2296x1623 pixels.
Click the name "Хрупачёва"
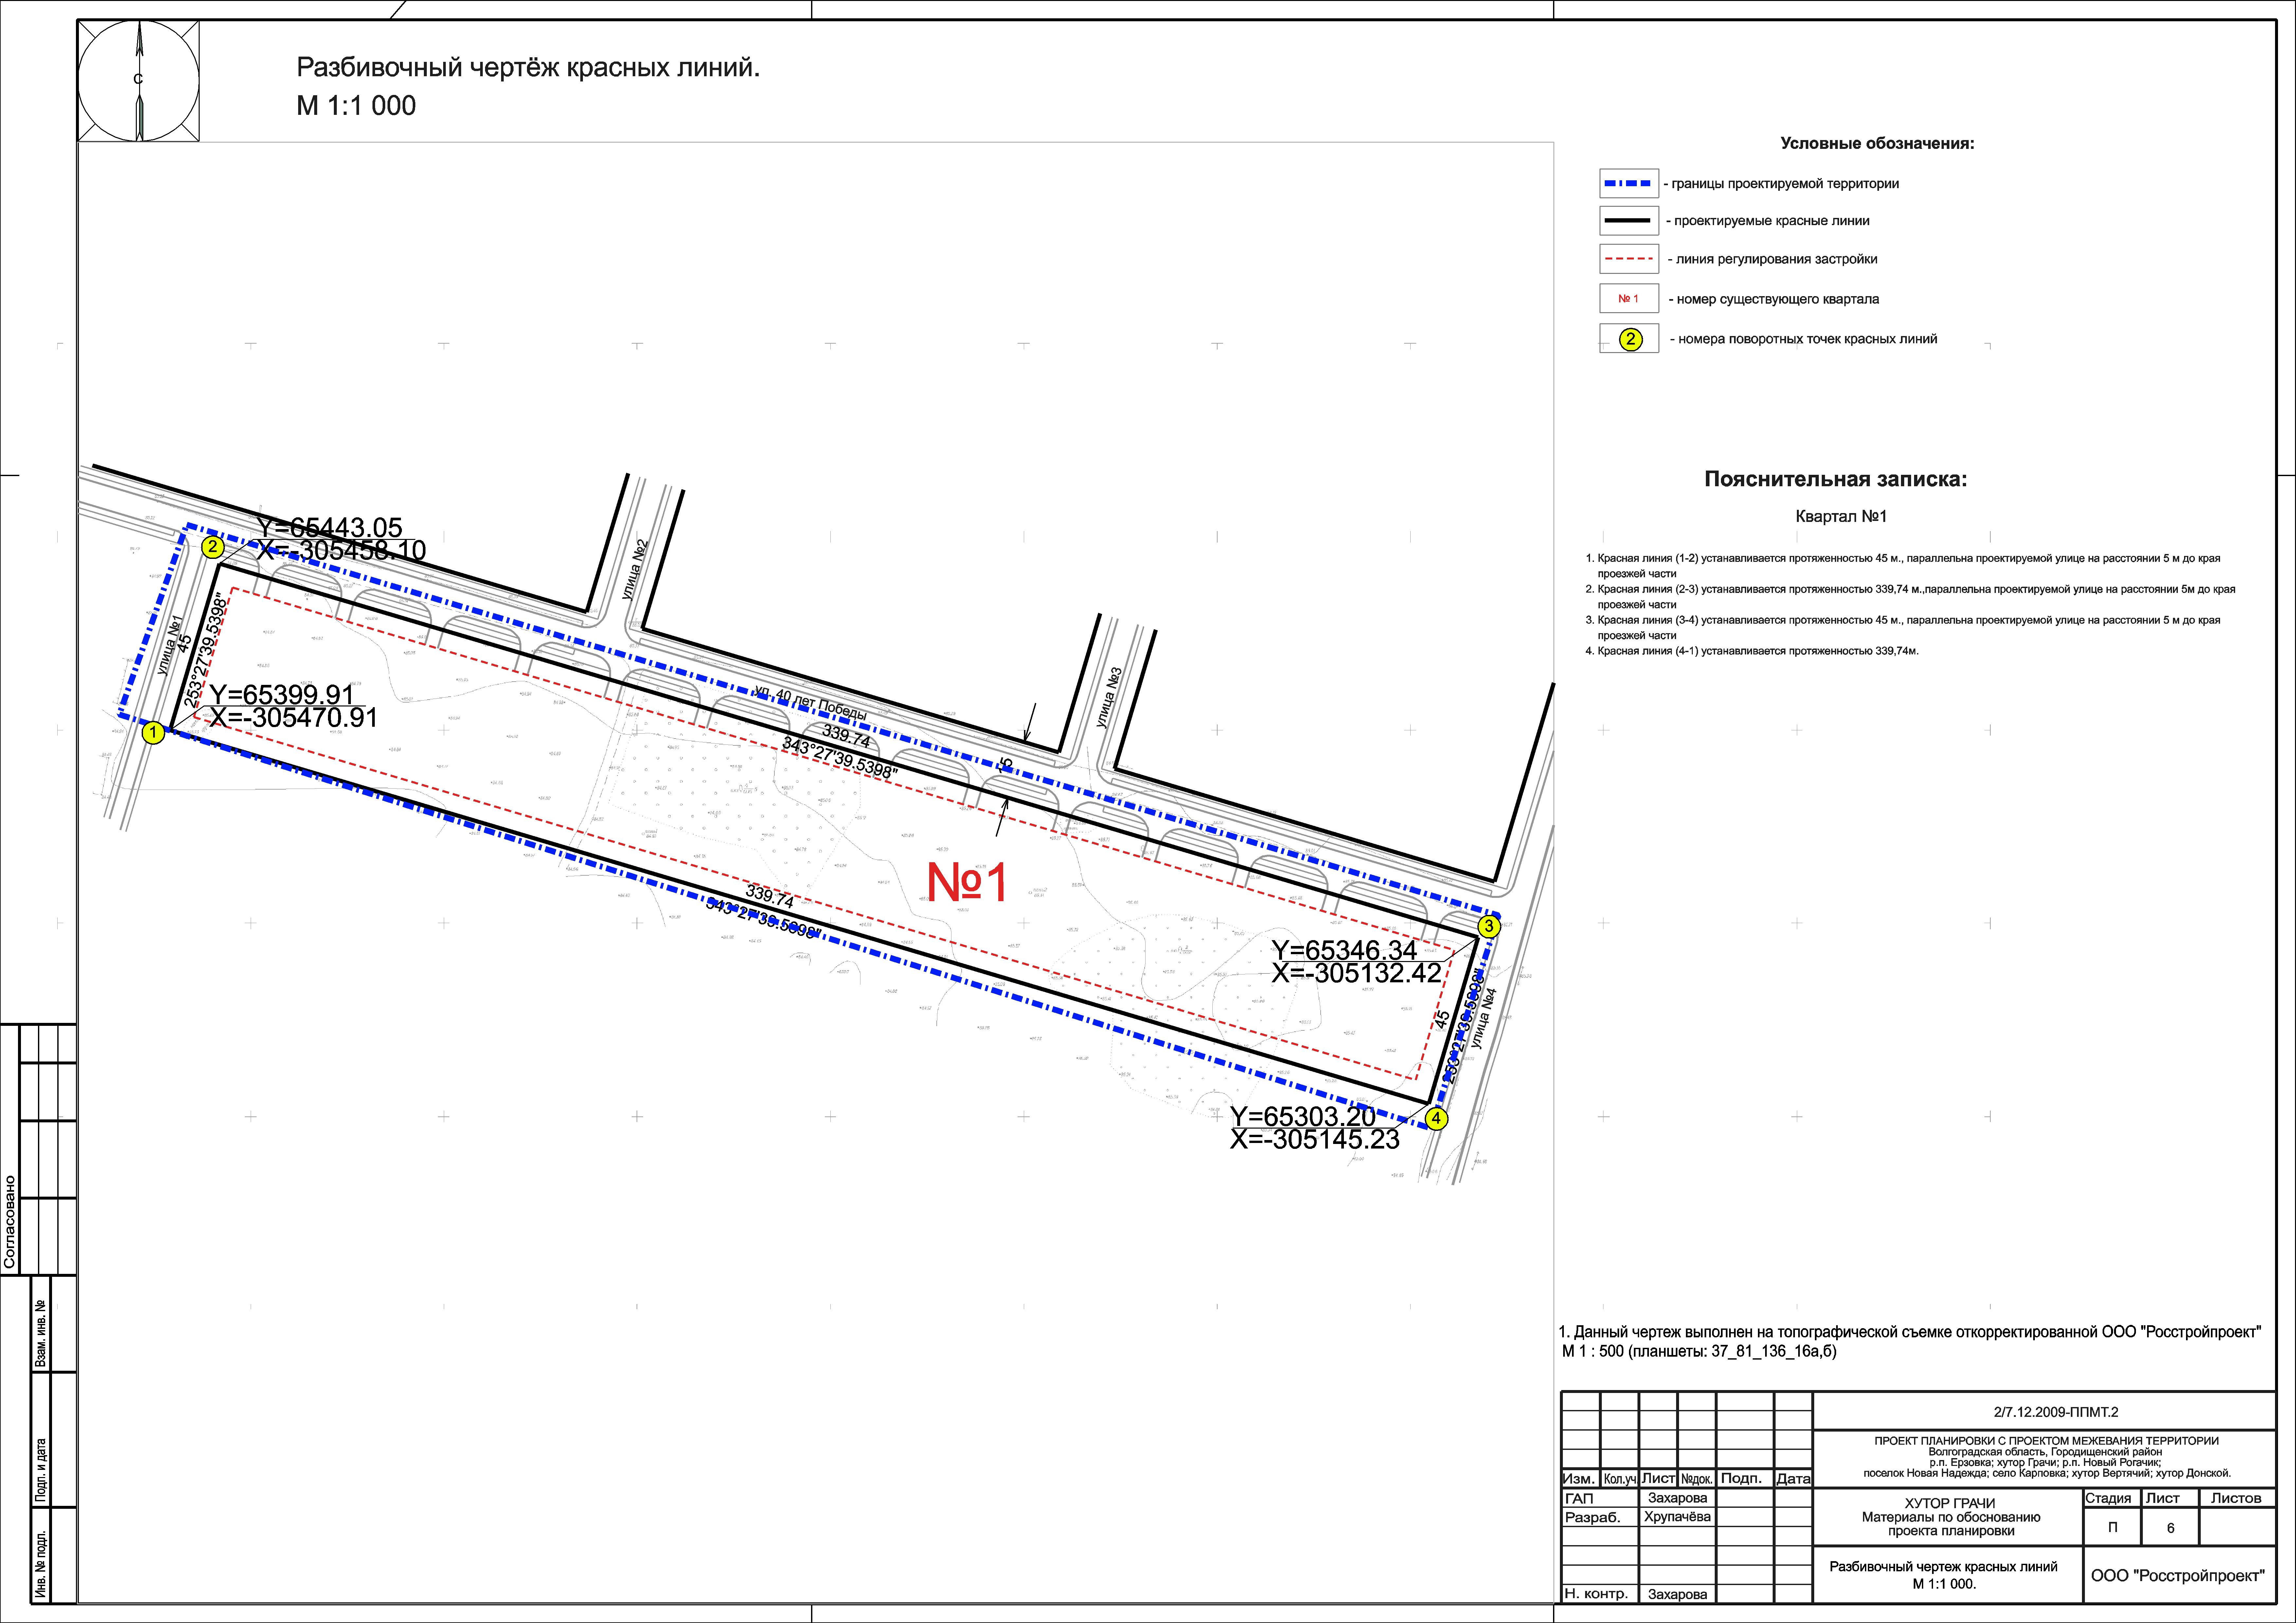tap(1677, 1517)
